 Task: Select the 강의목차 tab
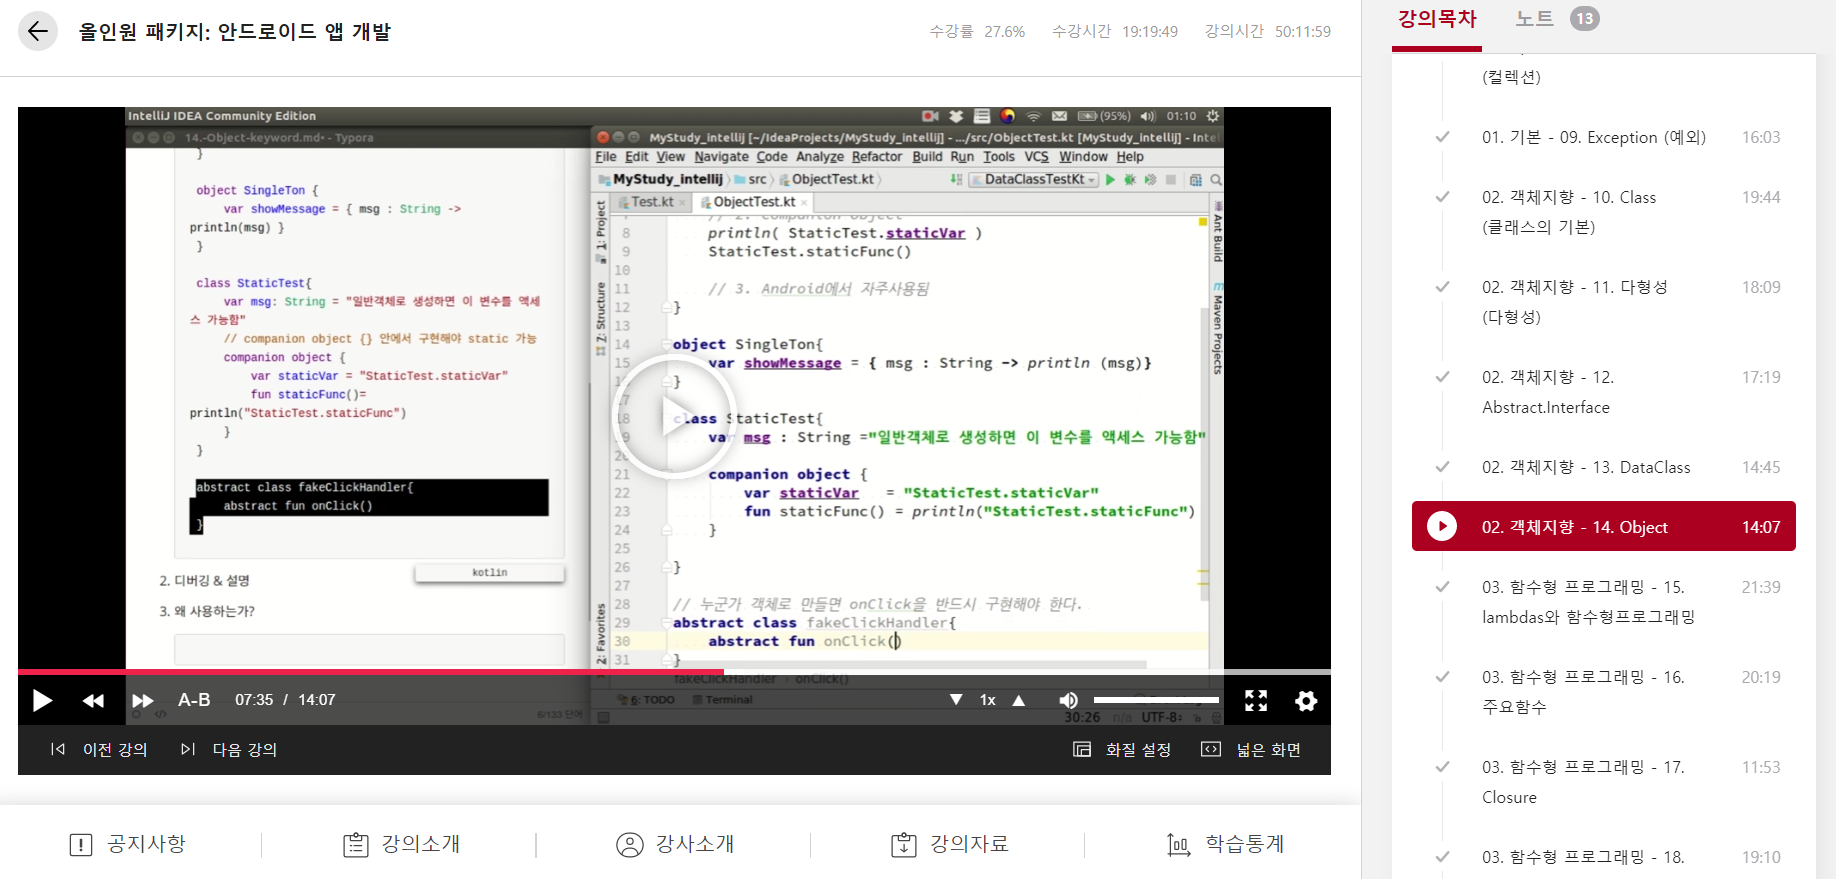pyautogui.click(x=1437, y=19)
